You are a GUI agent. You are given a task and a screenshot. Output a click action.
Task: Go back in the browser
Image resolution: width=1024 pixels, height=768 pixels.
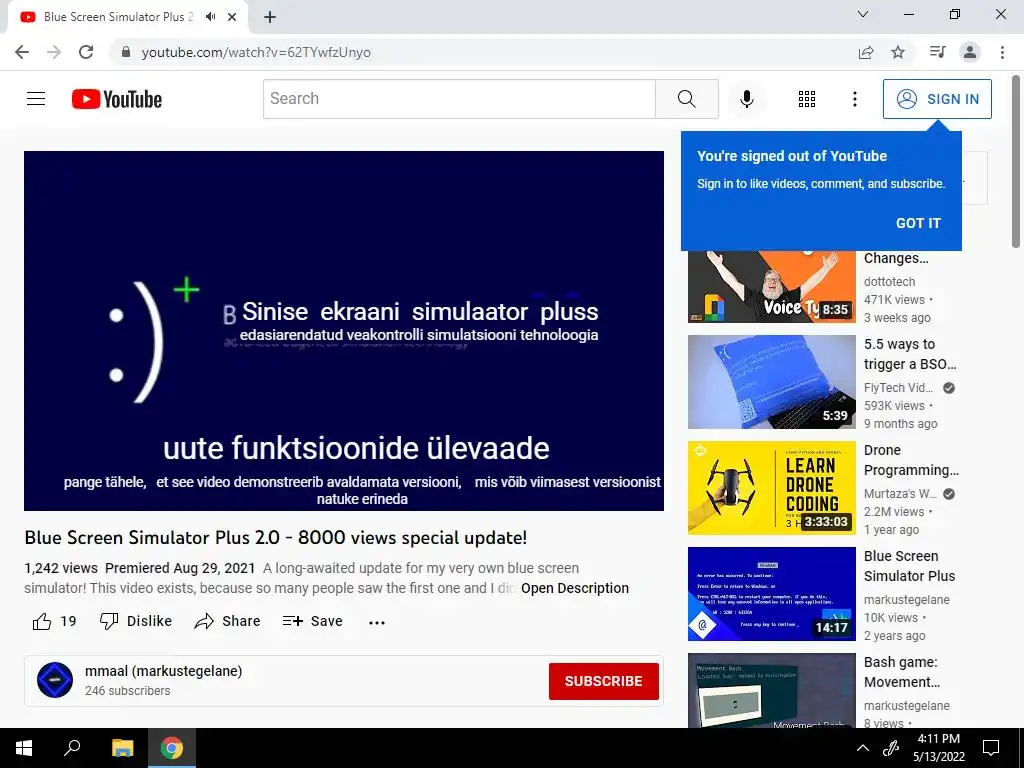(x=22, y=52)
